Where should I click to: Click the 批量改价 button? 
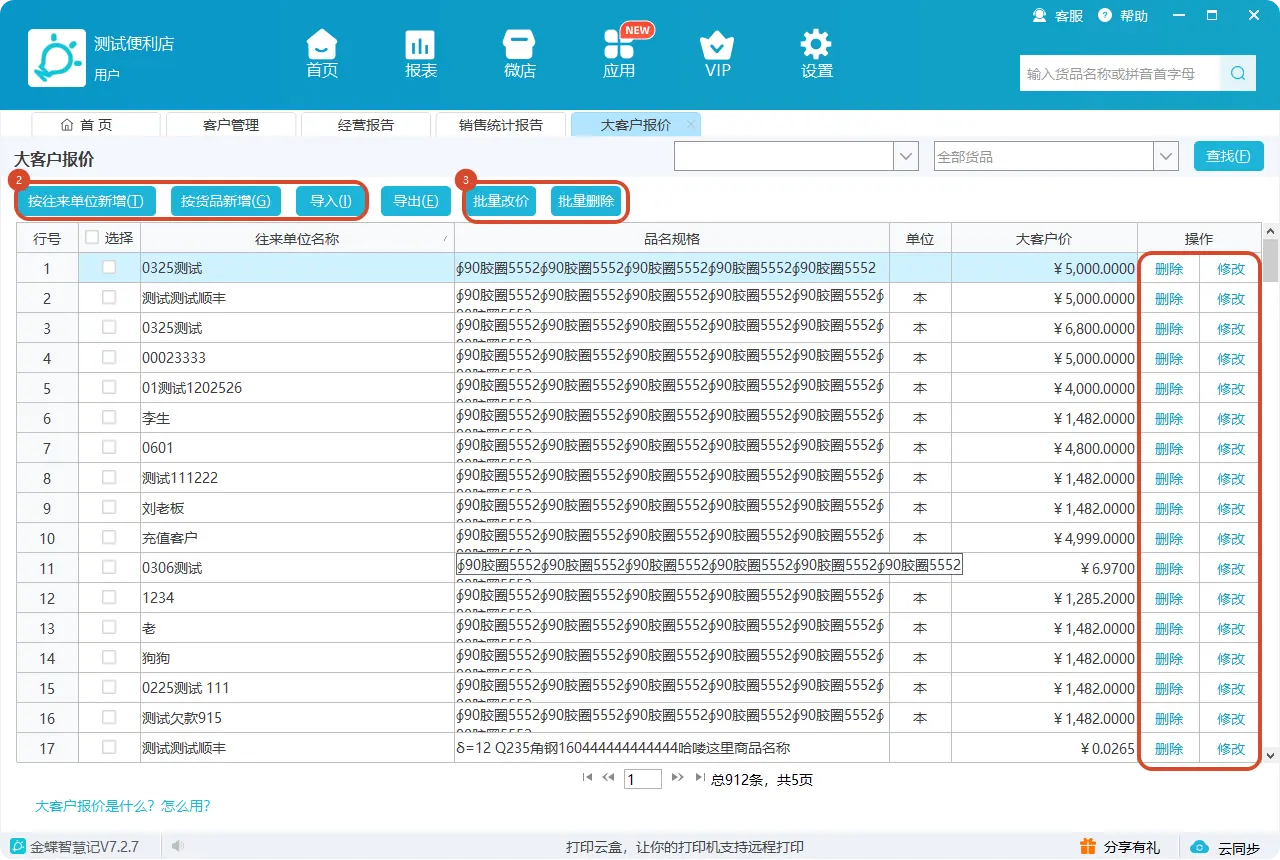coord(501,201)
